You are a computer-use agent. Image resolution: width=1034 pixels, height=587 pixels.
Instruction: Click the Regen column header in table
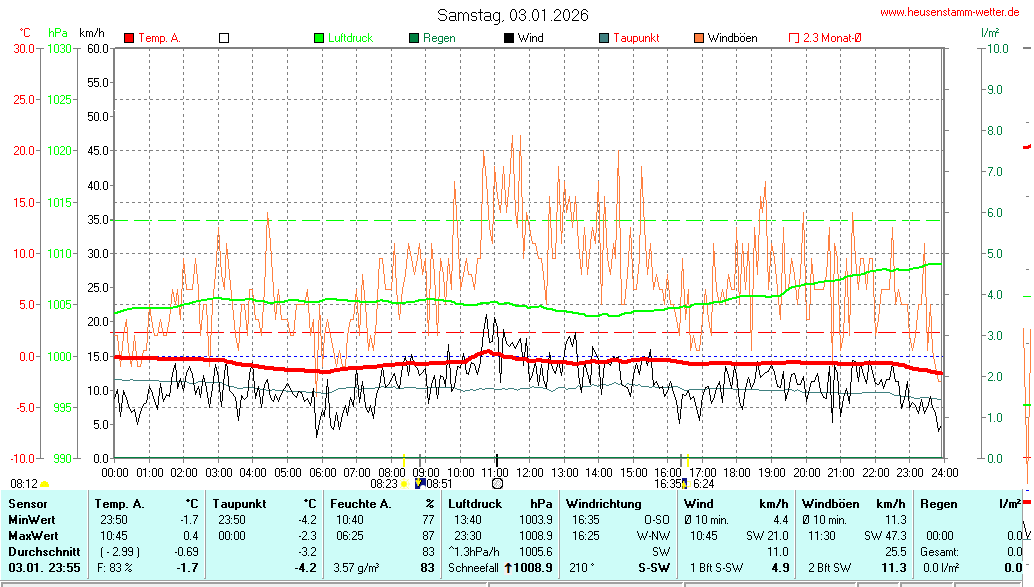(x=938, y=504)
